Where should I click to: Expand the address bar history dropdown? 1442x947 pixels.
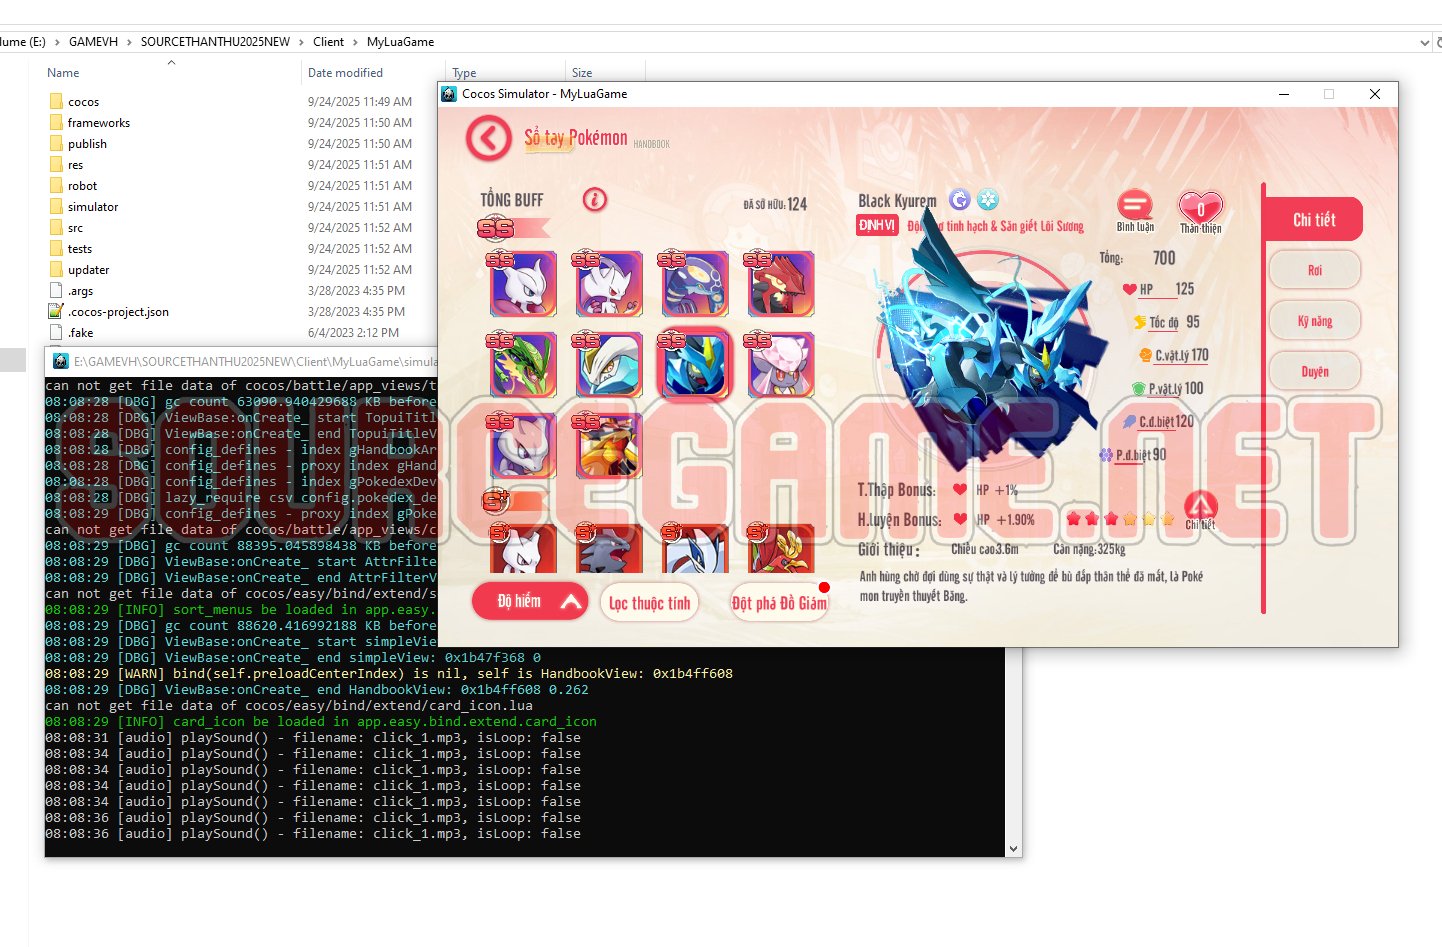tap(1424, 42)
